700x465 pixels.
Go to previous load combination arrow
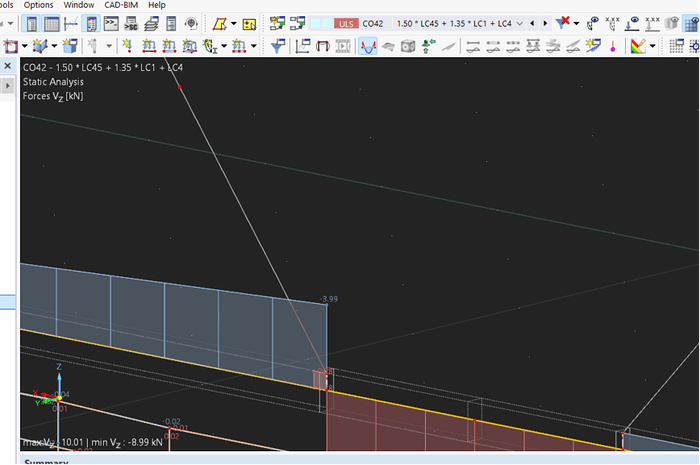(x=532, y=24)
